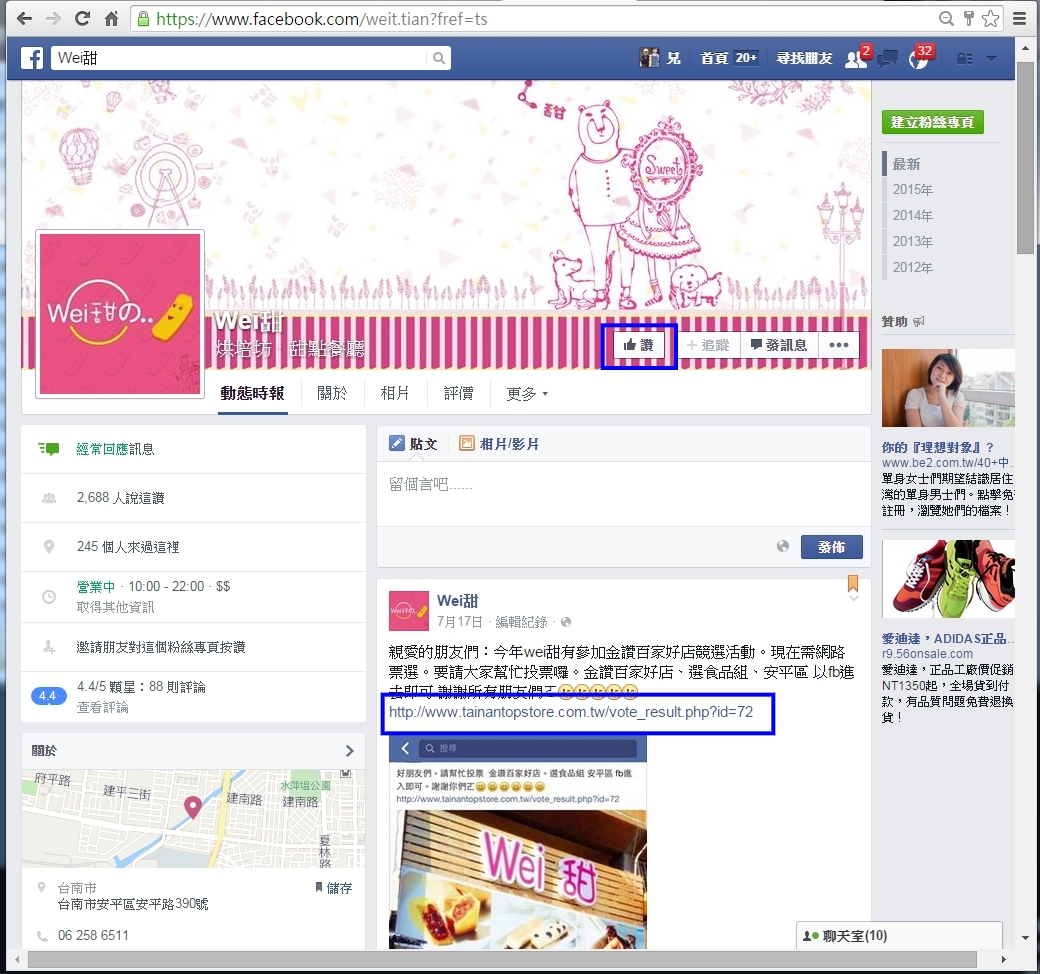Open friend requests icon with 2 badge

click(x=857, y=59)
